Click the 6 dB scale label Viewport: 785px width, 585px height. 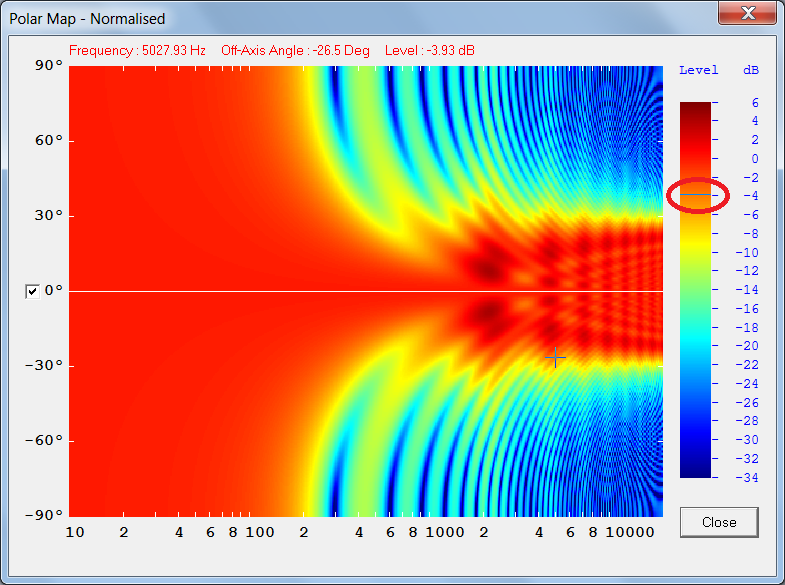point(755,103)
